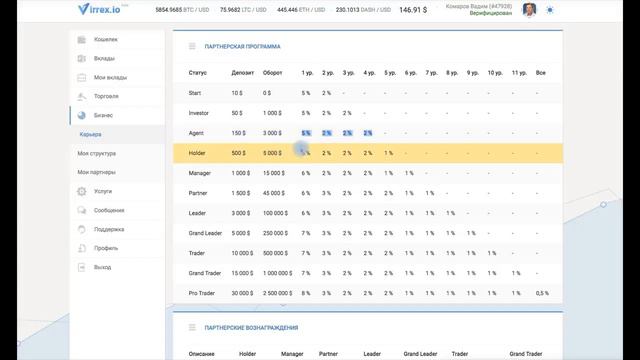
Task: Click the 146.91 $ balance
Action: click(413, 10)
